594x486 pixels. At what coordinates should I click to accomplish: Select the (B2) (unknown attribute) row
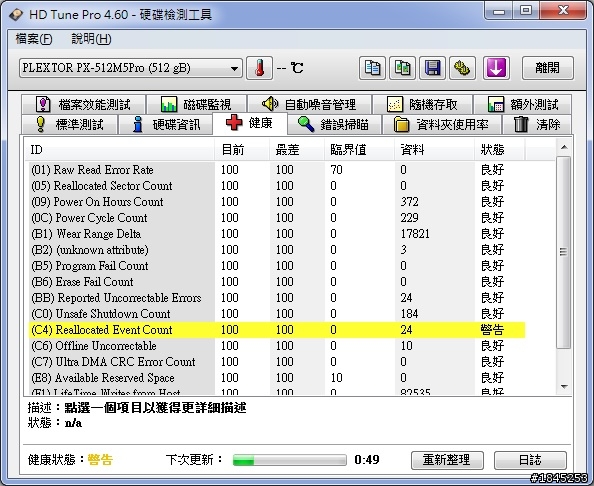[277, 250]
